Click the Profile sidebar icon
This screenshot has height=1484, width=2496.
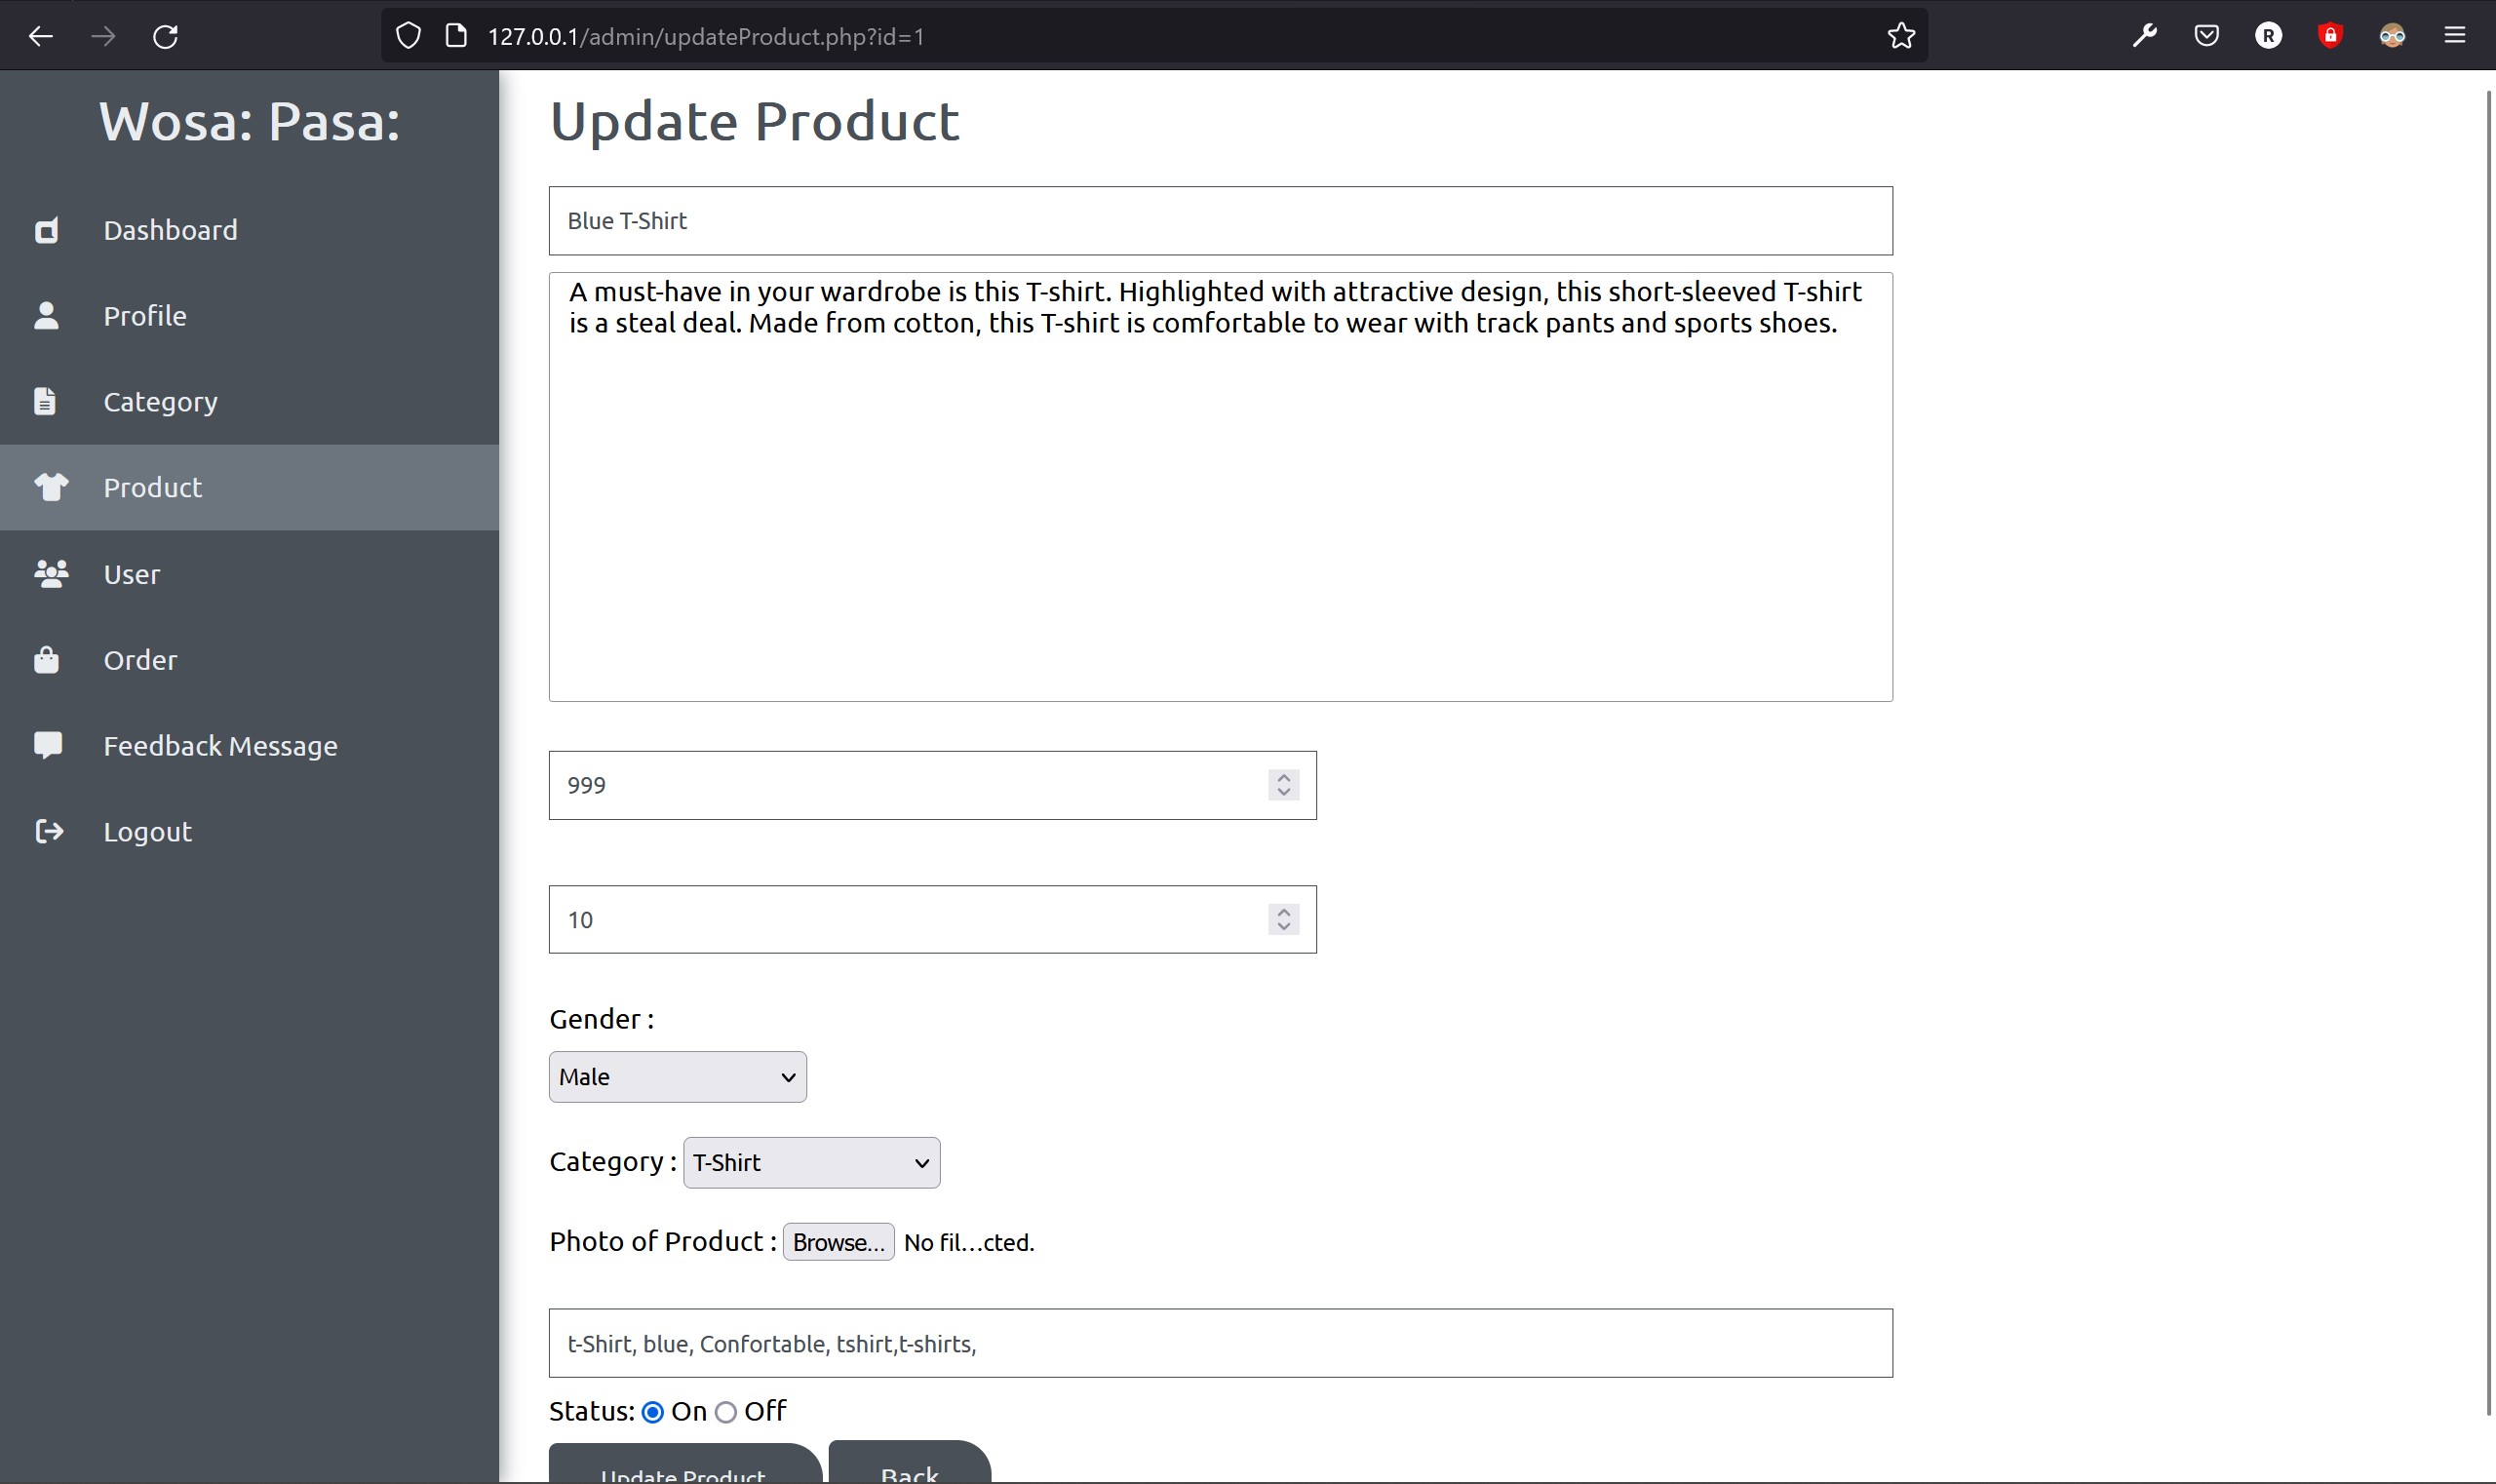[46, 315]
